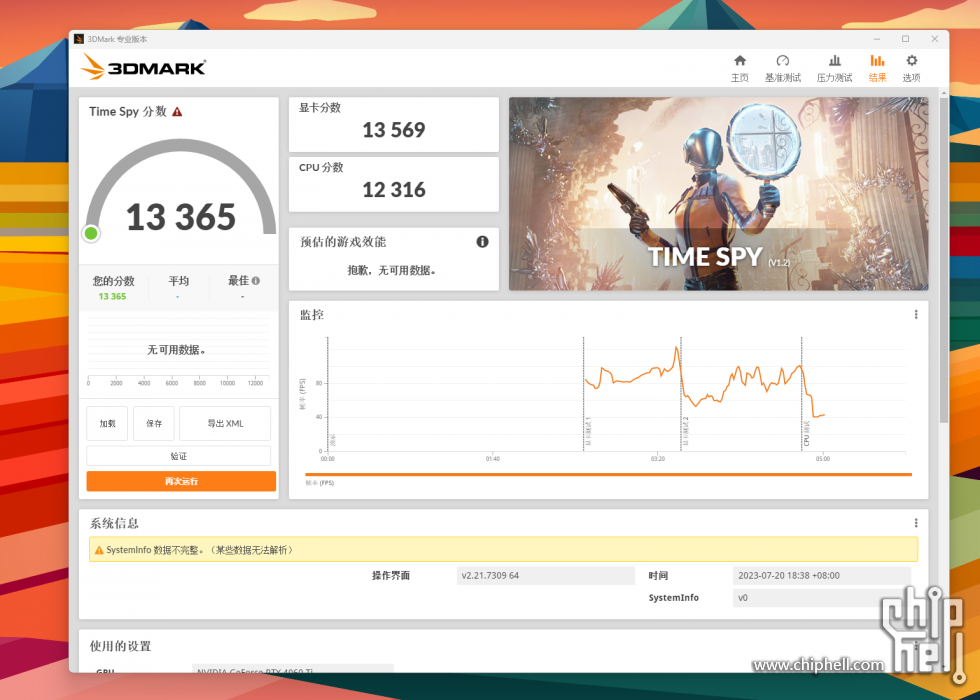Open the Stress Test (压力测试) tab
Image resolution: width=980 pixels, height=700 pixels.
(834, 69)
